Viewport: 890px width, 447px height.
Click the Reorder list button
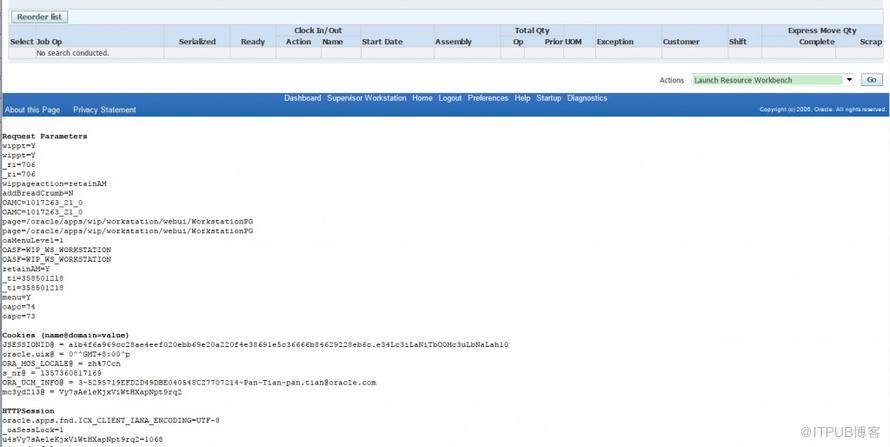(40, 17)
